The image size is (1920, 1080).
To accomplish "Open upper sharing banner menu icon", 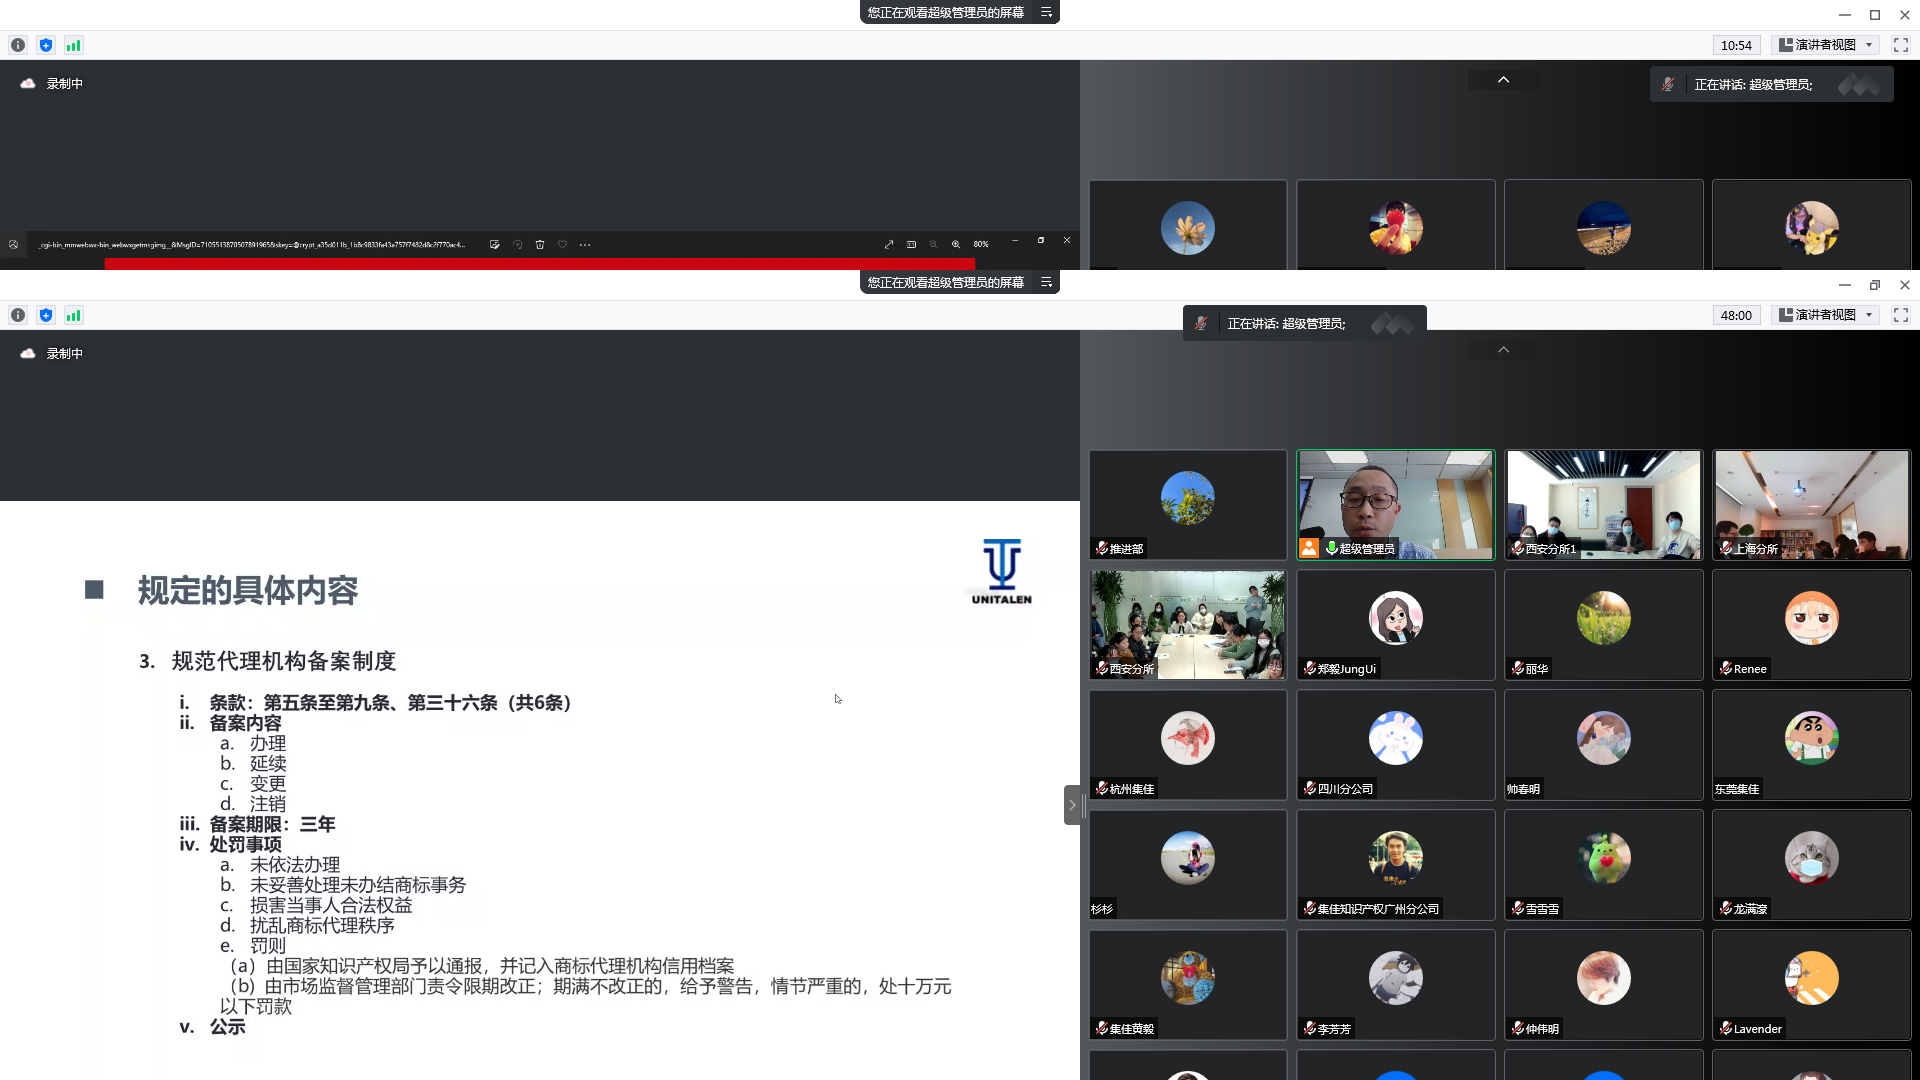I will click(x=1046, y=12).
